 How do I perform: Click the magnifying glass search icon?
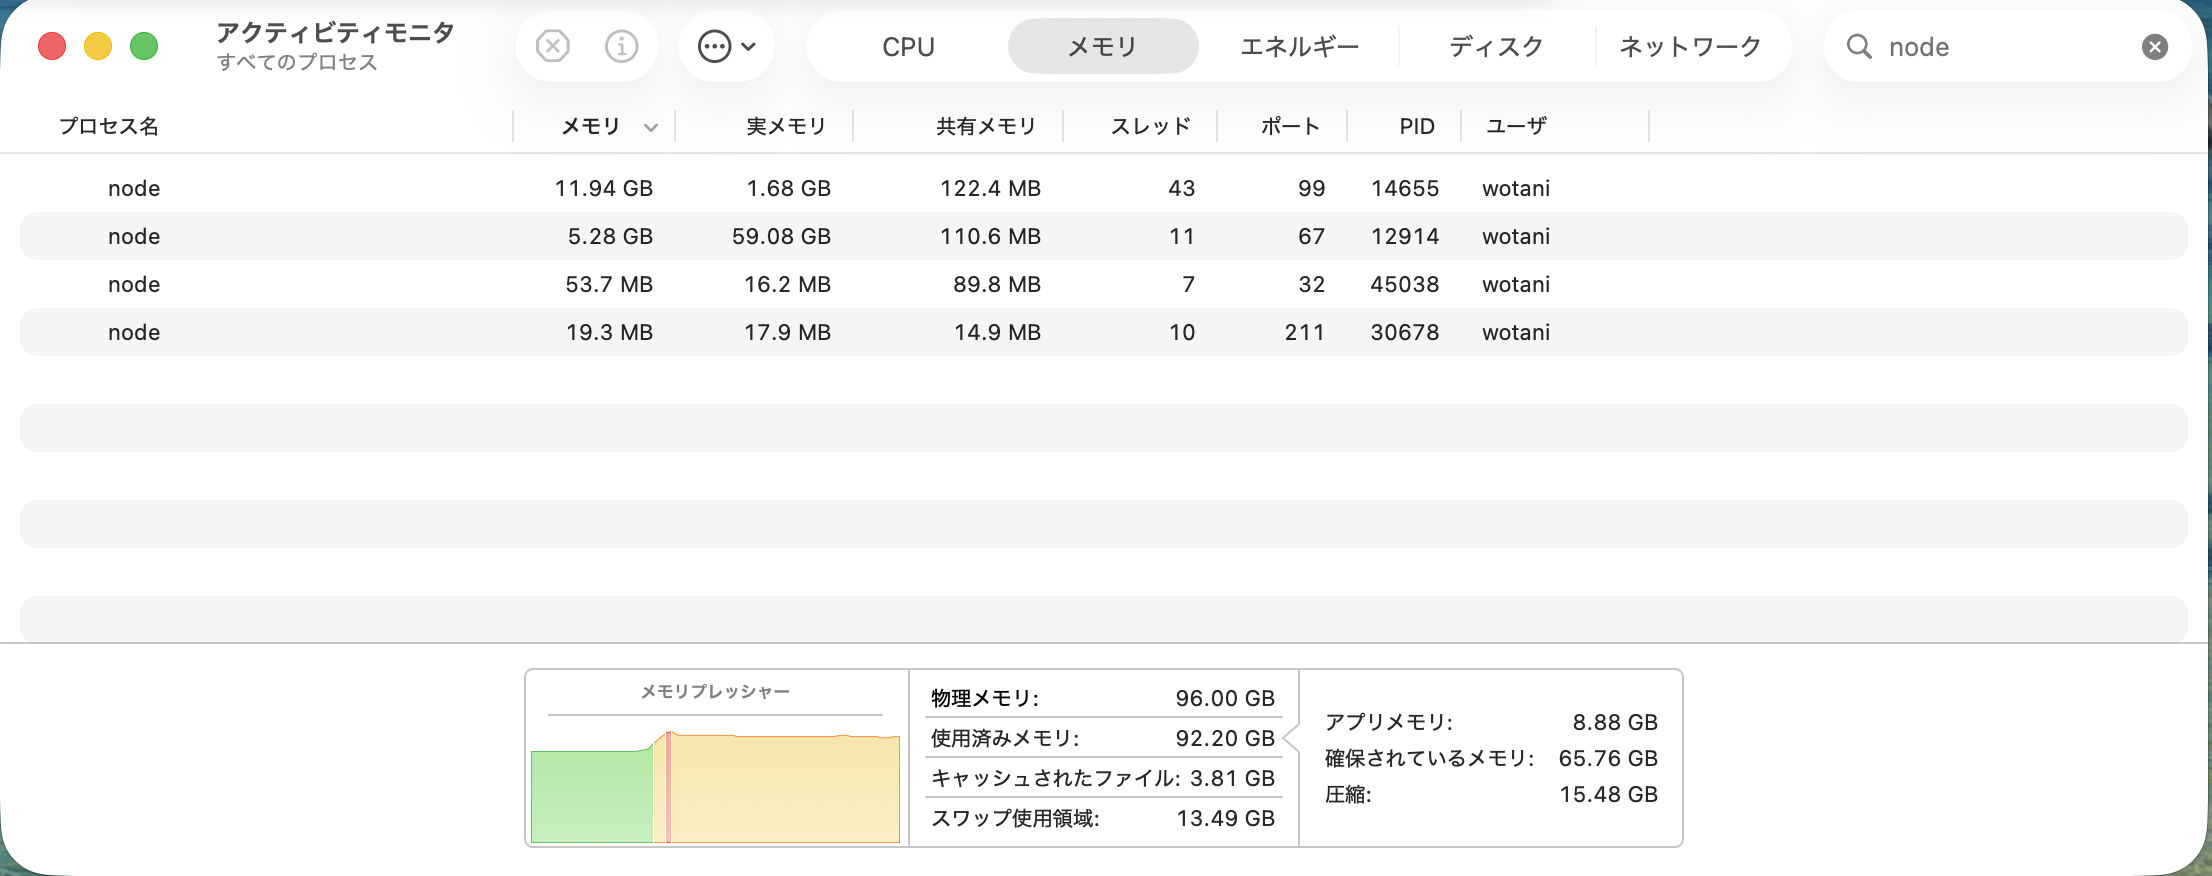click(1858, 47)
